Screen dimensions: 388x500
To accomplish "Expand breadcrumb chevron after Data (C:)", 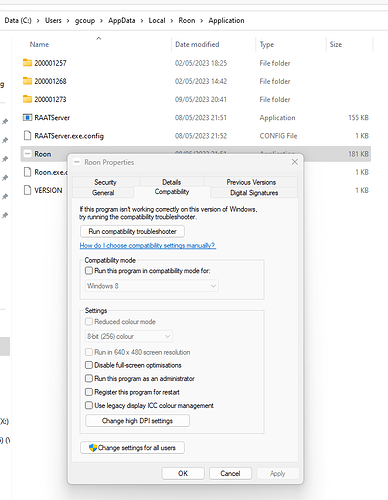I will pyautogui.click(x=38, y=21).
